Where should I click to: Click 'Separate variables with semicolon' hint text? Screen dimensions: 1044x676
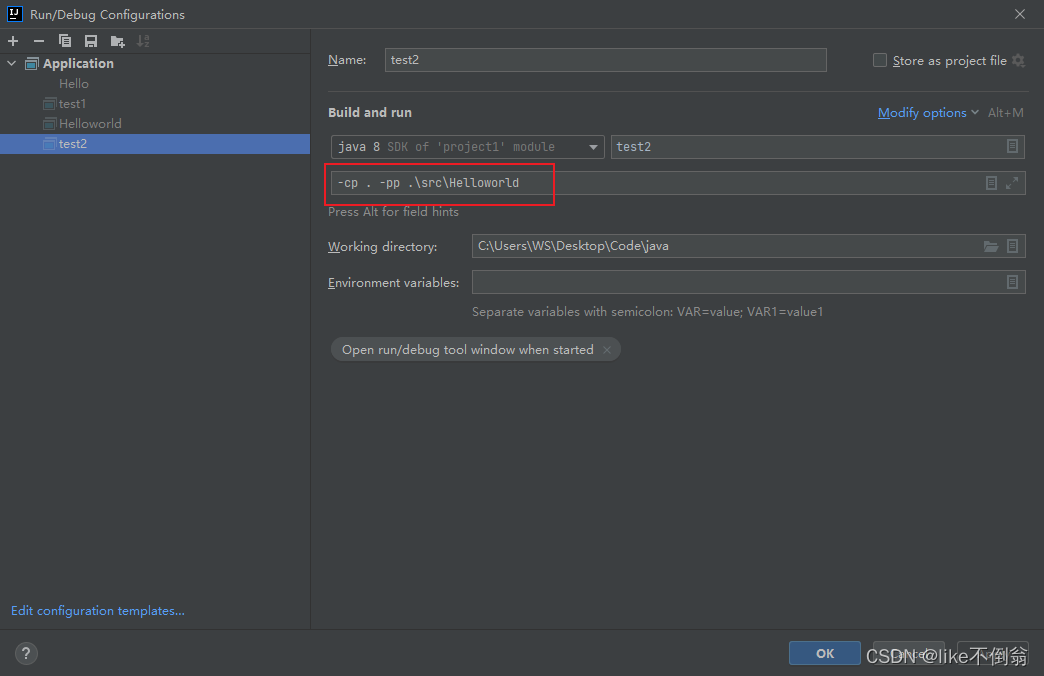(x=647, y=312)
